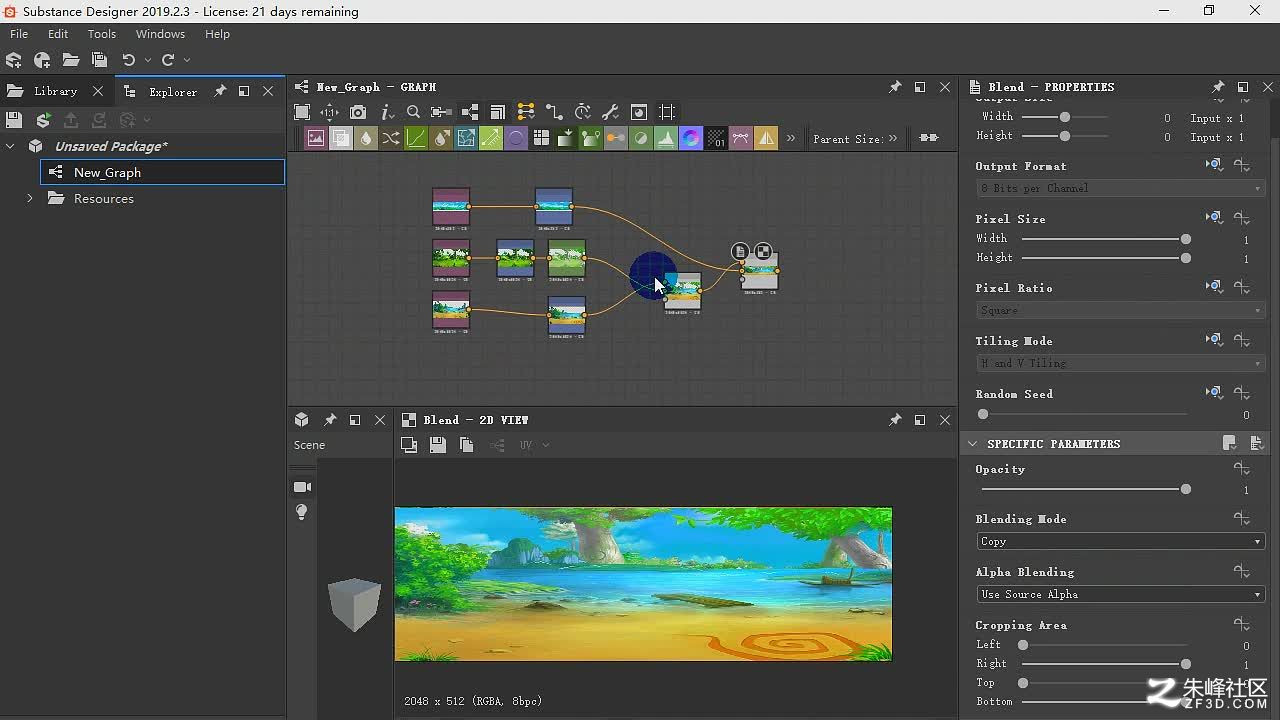Open wrench tools in graph toolbar
Screen dimensions: 1280x720
pos(610,112)
